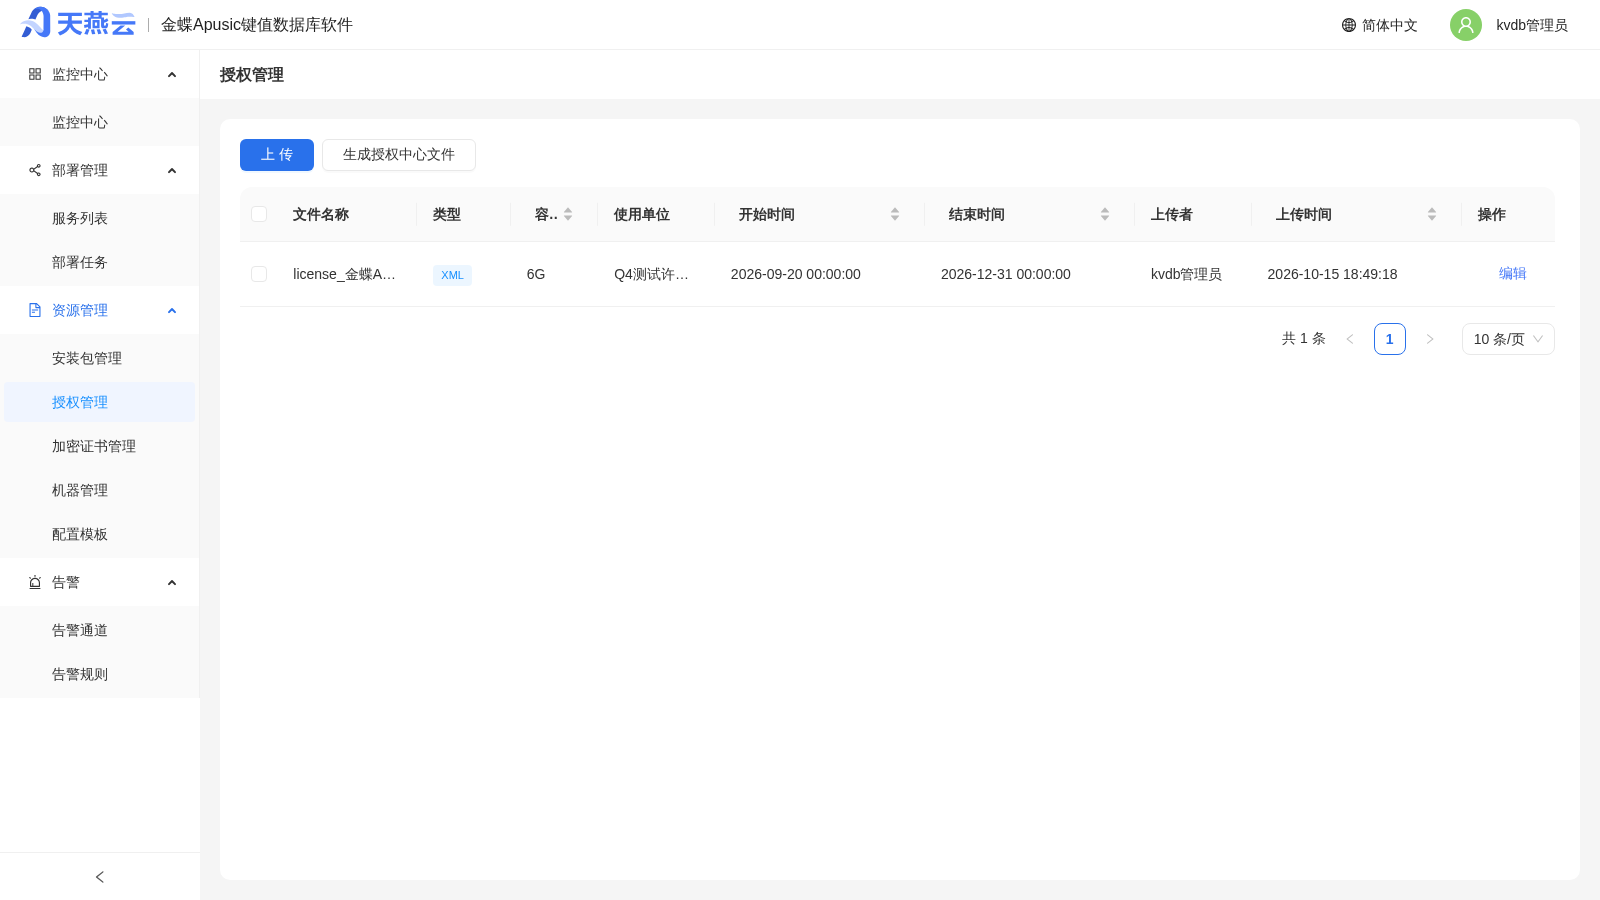The image size is (1600, 900).
Task: Click the 资源管理 document icon
Action: [35, 310]
